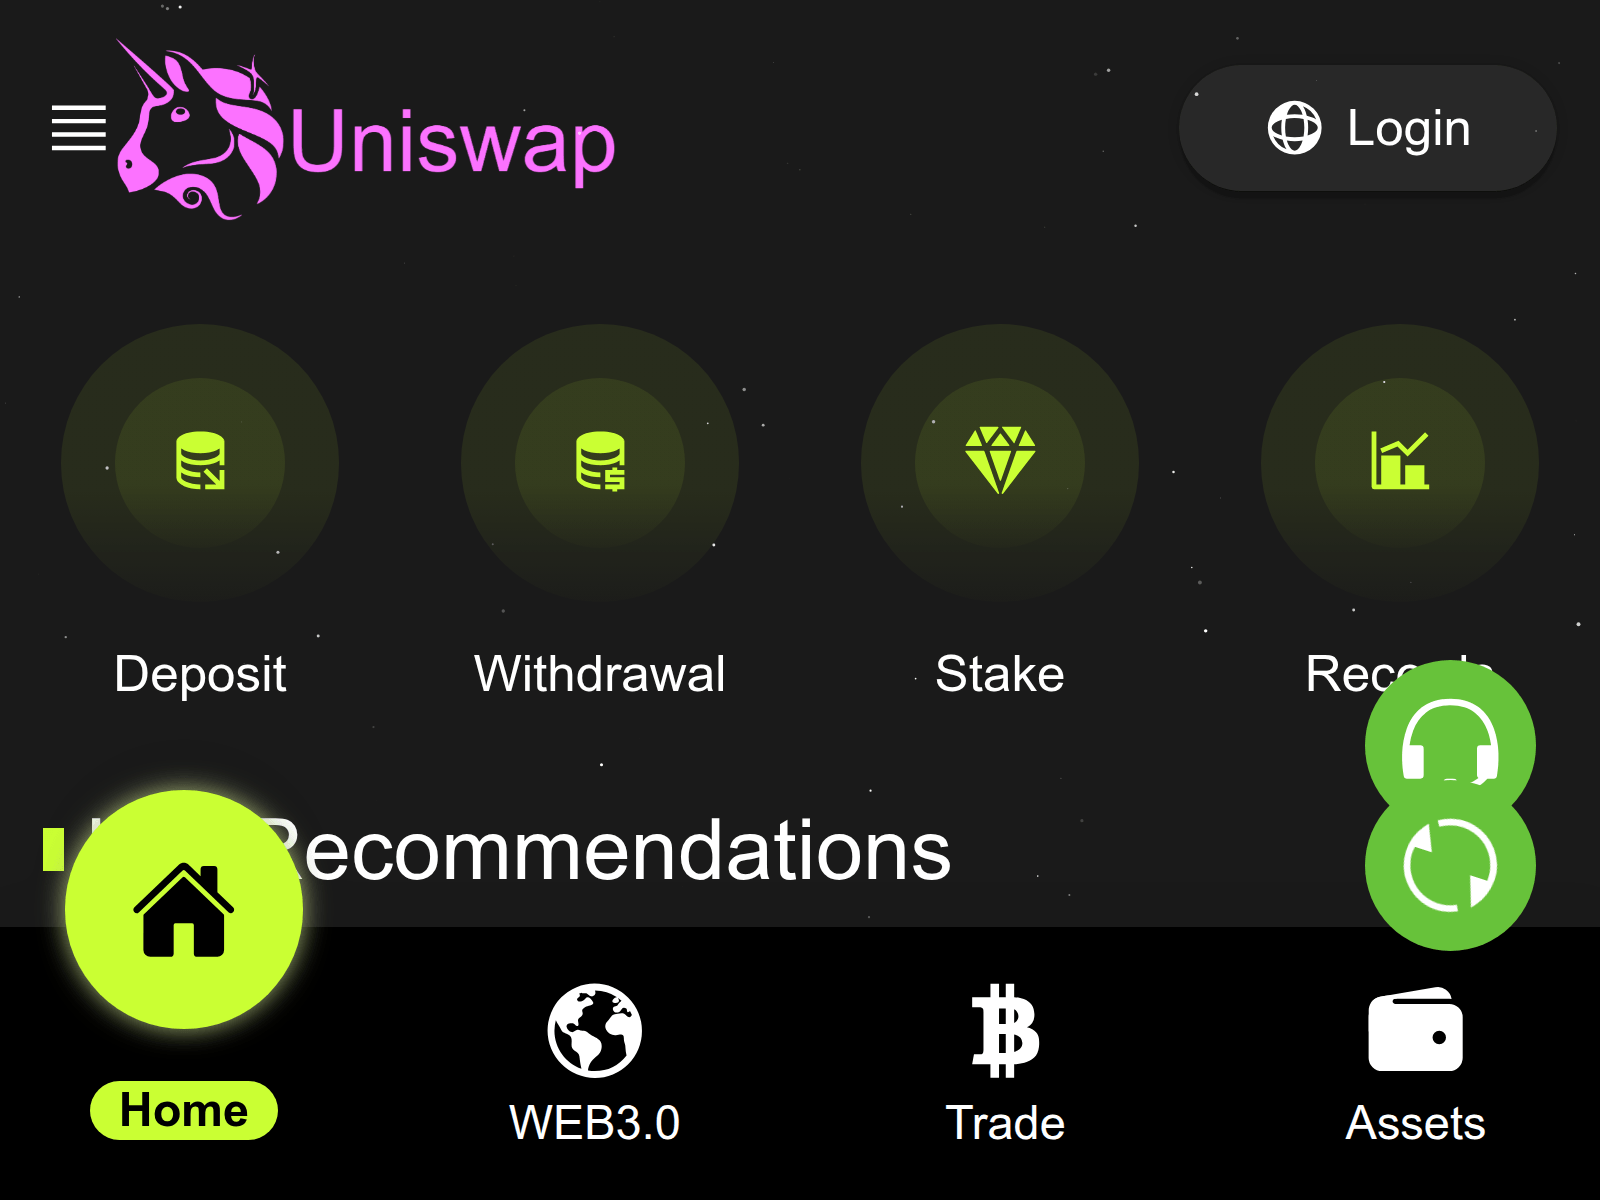Click the Uniswap brand text
The image size is (1600, 1200).
pyautogui.click(x=453, y=142)
